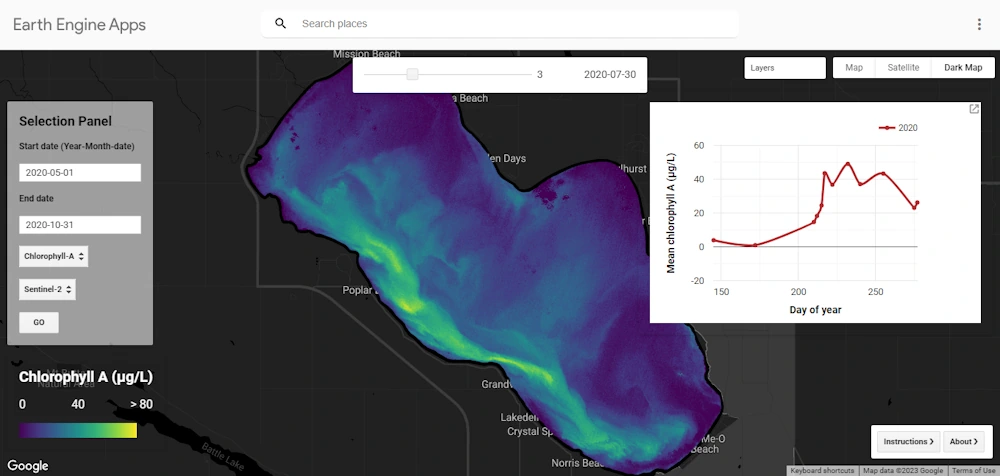Click the date slider track
This screenshot has width=1000, height=476.
[x=448, y=75]
